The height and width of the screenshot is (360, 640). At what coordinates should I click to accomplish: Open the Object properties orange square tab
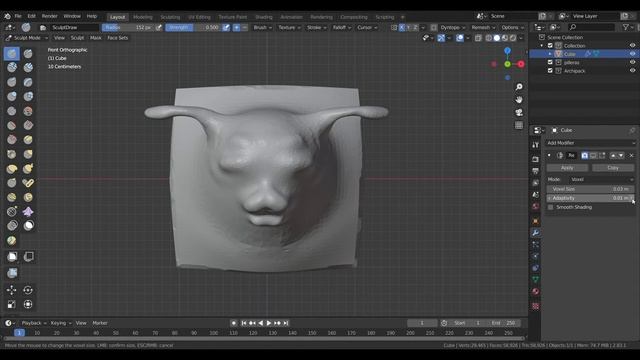tap(536, 221)
